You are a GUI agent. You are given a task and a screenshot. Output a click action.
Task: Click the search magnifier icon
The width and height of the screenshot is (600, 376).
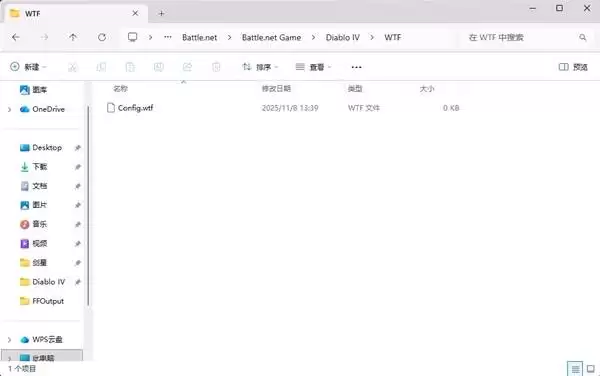(582, 37)
